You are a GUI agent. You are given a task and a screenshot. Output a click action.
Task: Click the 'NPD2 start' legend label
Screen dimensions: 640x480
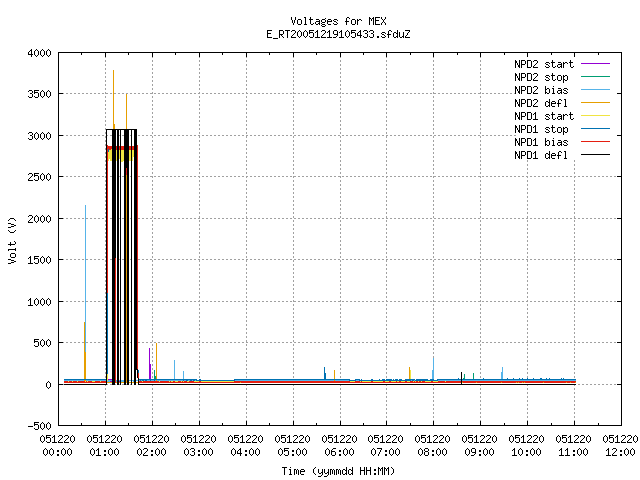tap(544, 64)
